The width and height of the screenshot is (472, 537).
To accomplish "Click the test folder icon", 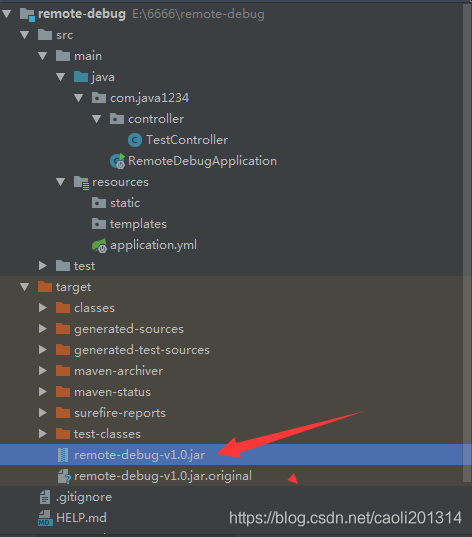I will (63, 266).
